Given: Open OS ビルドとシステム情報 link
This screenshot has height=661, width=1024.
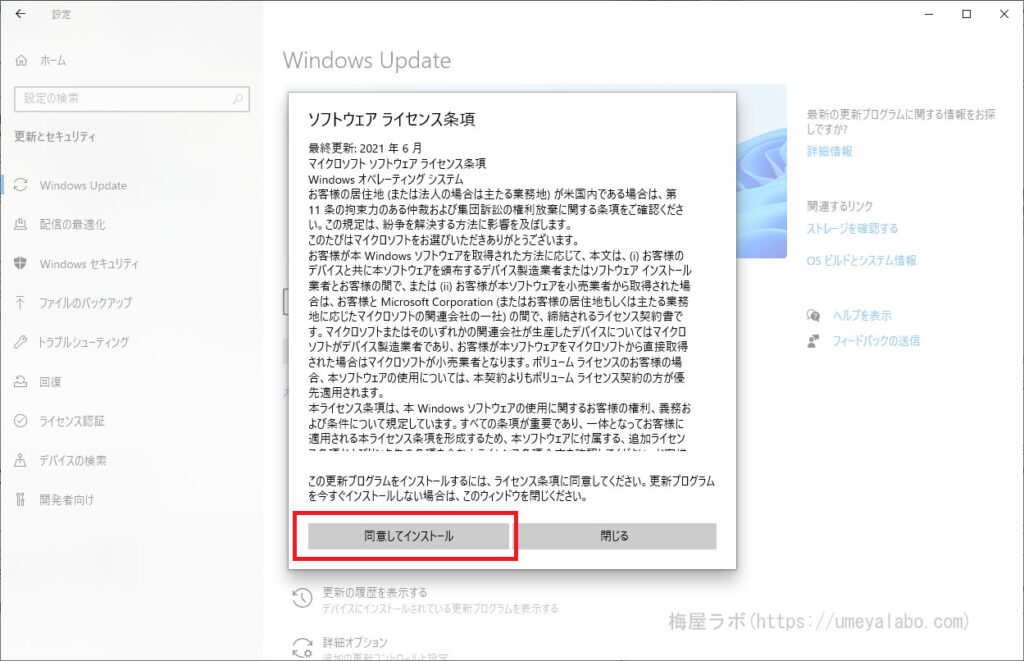Looking at the screenshot, I should (861, 261).
